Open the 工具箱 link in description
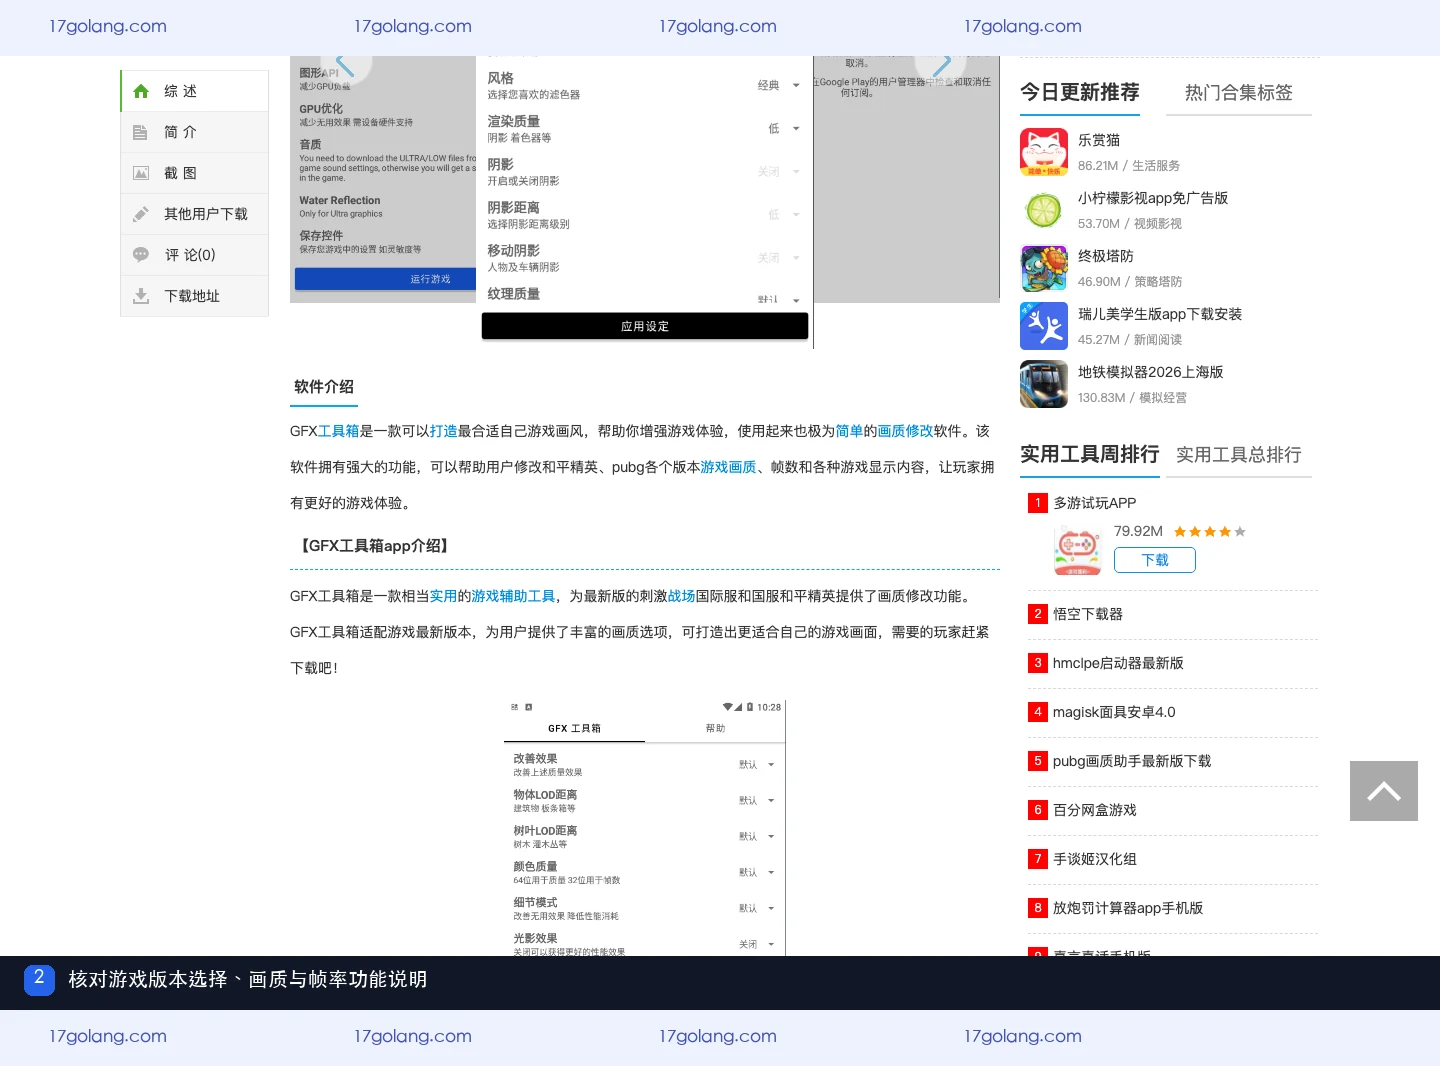The width and height of the screenshot is (1440, 1066). coord(338,431)
